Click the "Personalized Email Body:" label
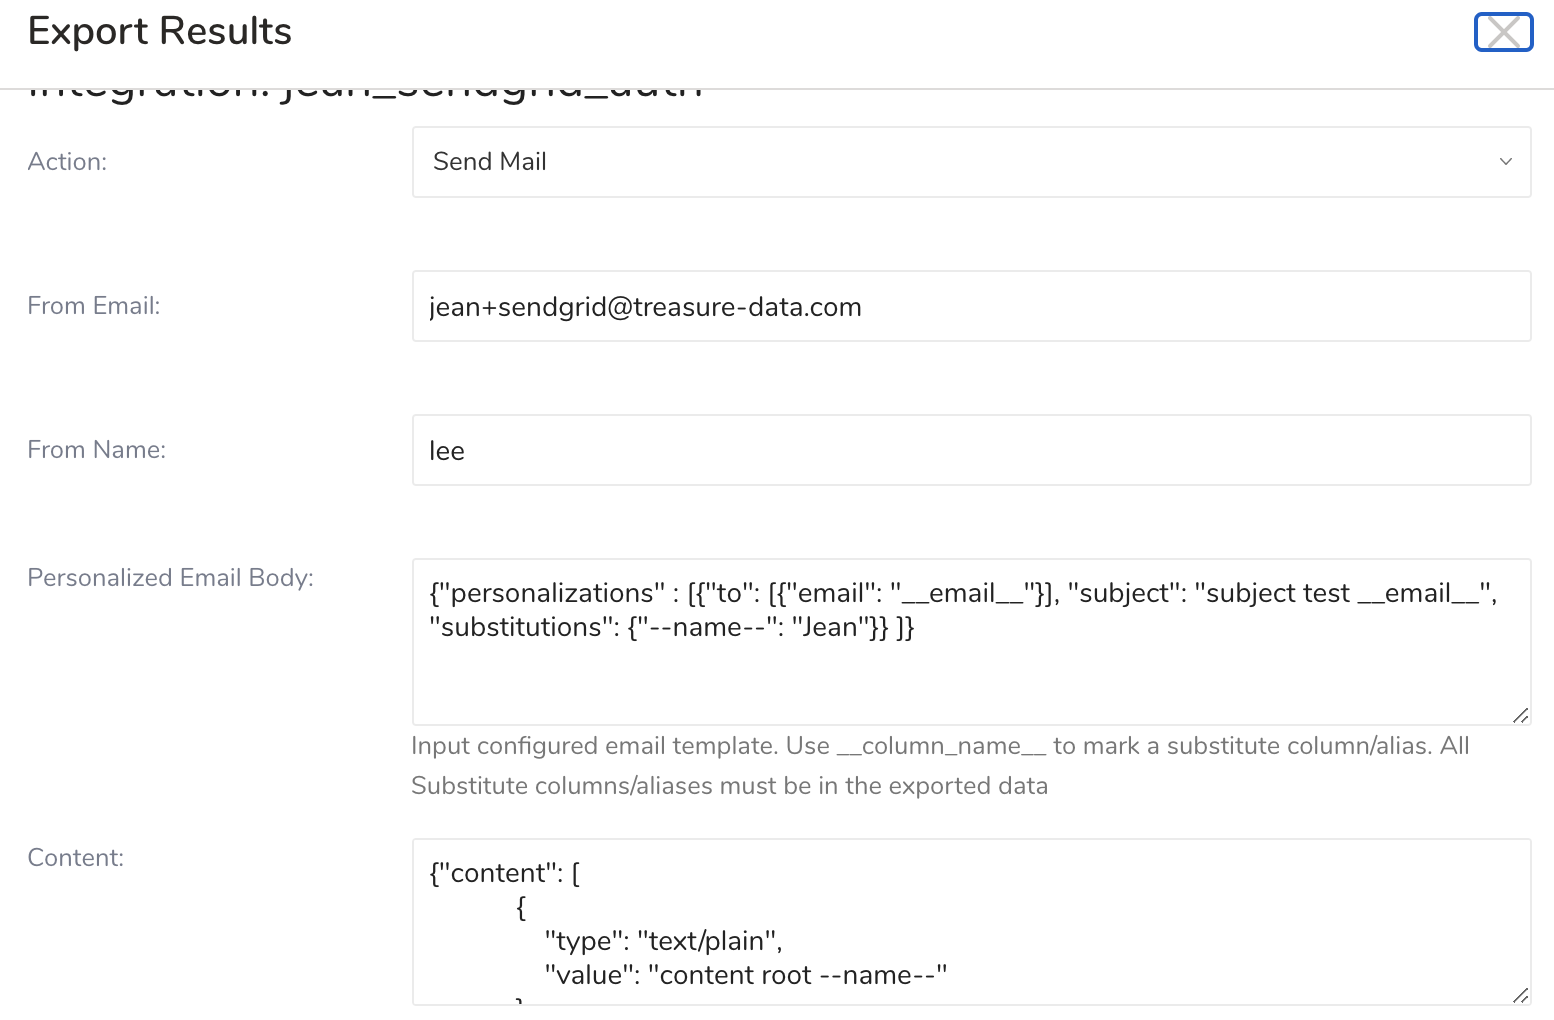 pos(170,578)
